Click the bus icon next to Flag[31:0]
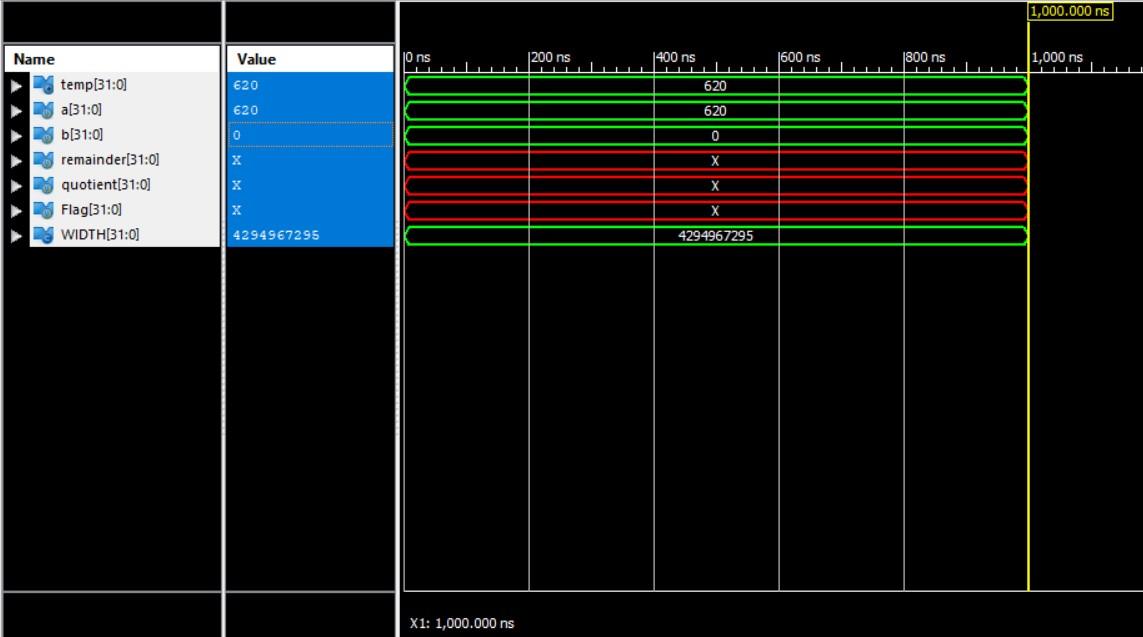This screenshot has width=1143, height=637. coord(44,210)
